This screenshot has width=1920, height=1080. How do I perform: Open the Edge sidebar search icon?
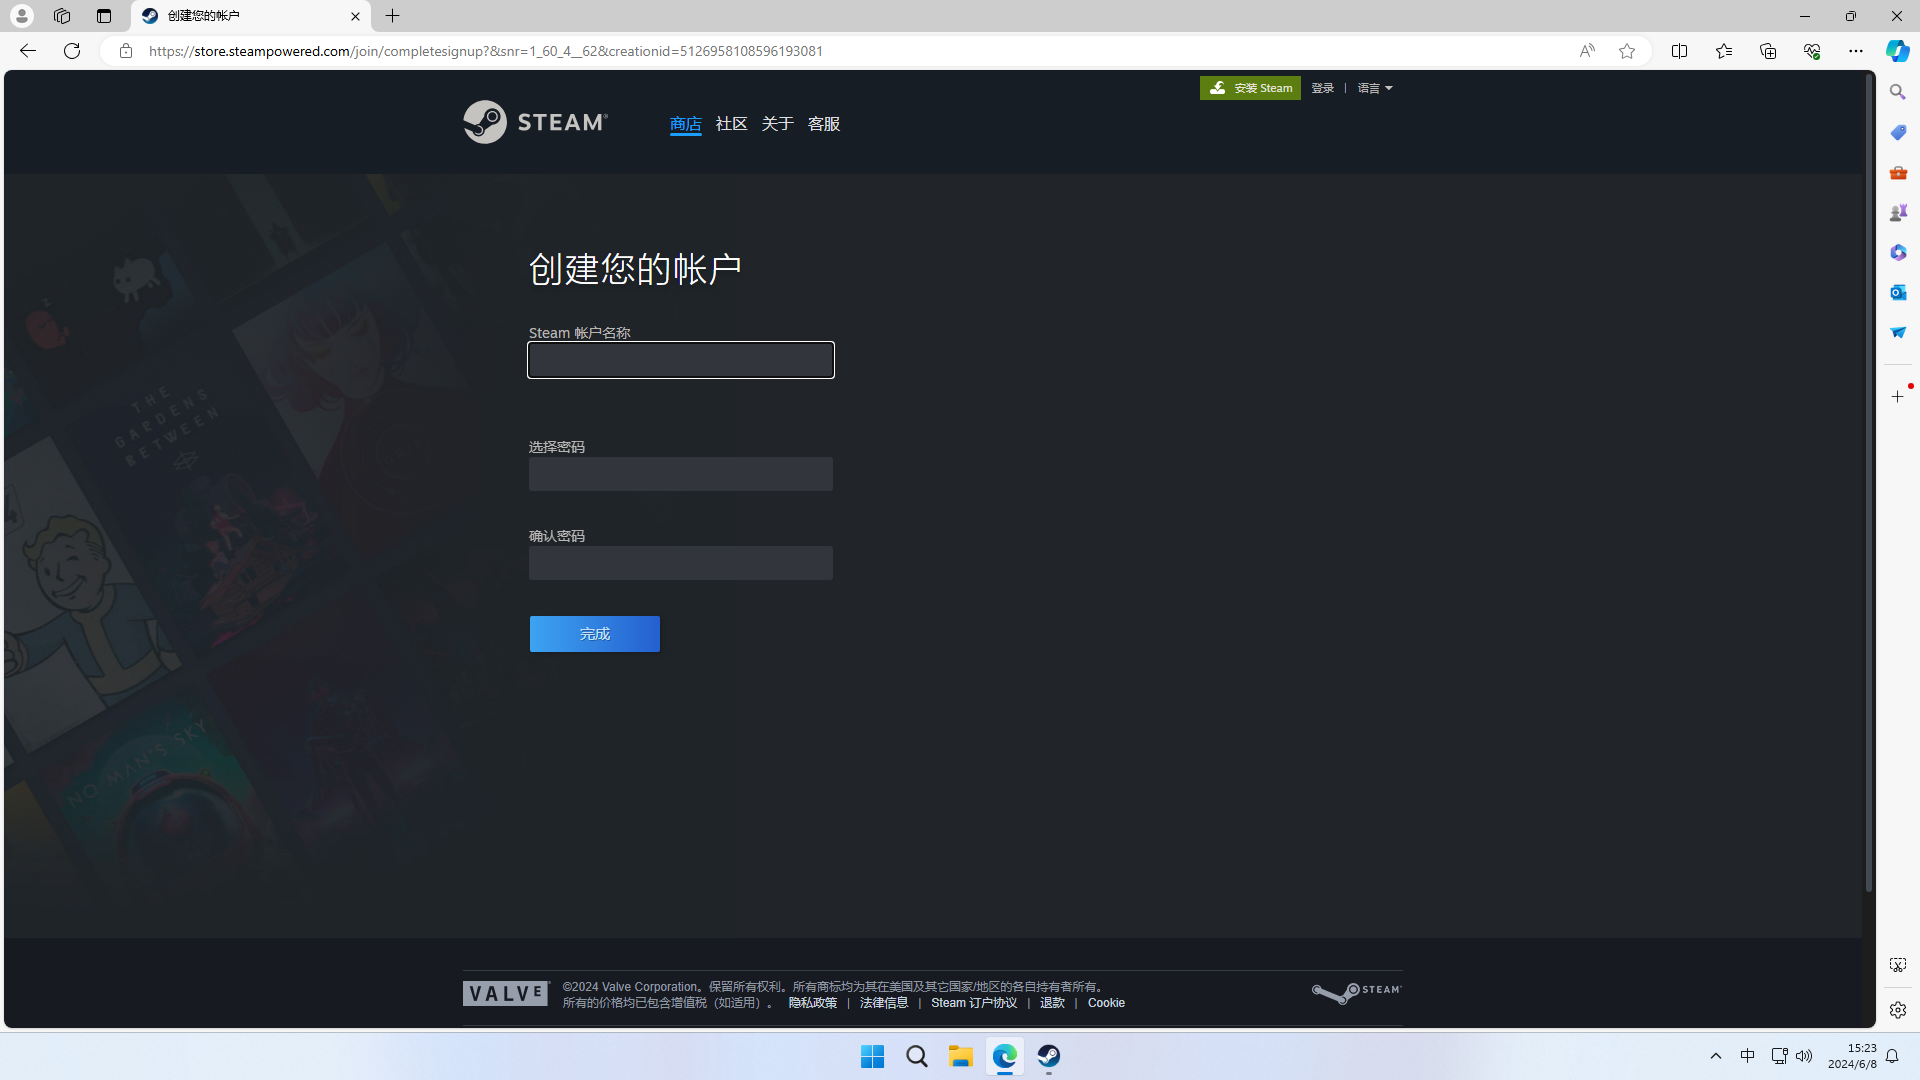(x=1897, y=92)
